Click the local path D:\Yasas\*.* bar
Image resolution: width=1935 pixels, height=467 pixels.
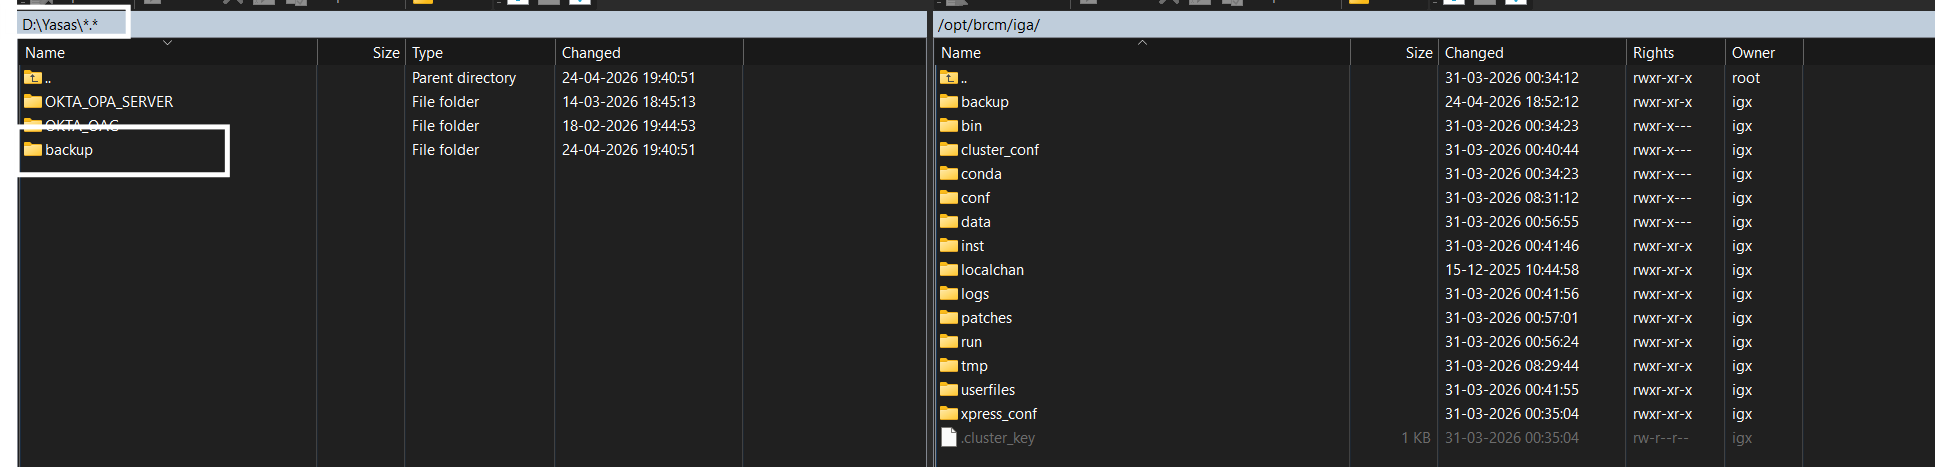pyautogui.click(x=61, y=25)
